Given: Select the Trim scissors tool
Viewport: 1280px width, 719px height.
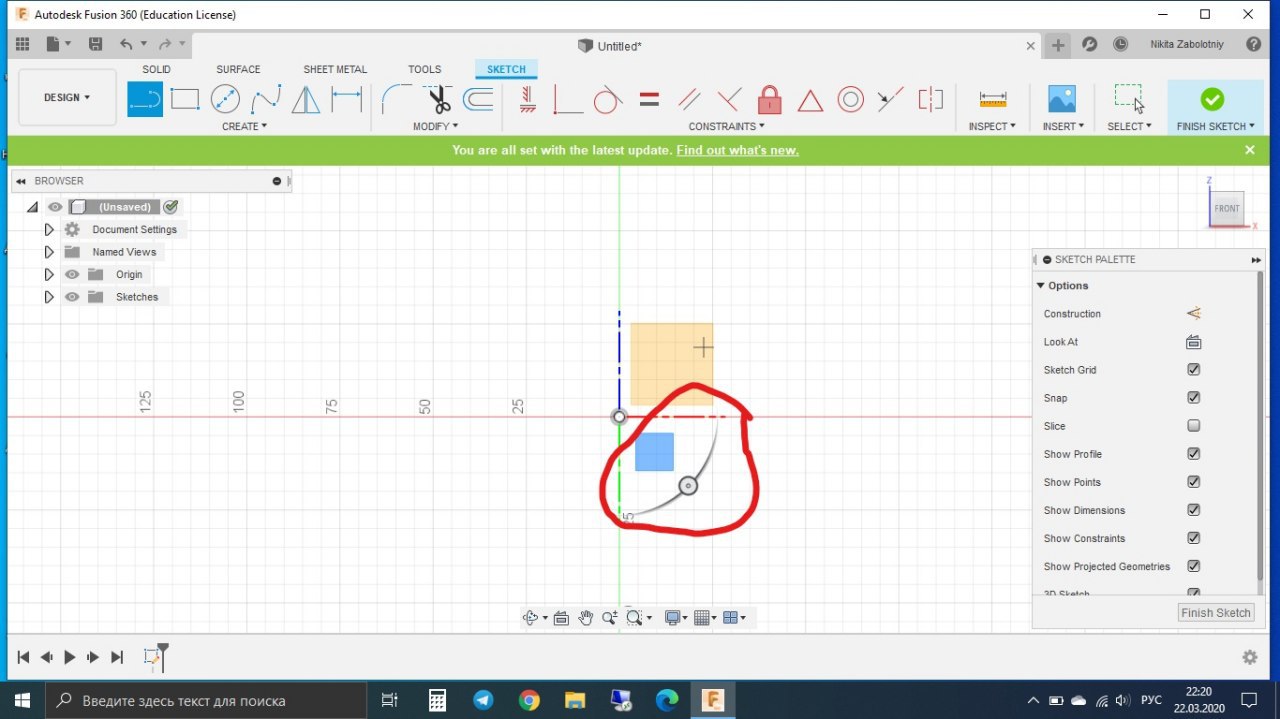Looking at the screenshot, I should tap(438, 99).
